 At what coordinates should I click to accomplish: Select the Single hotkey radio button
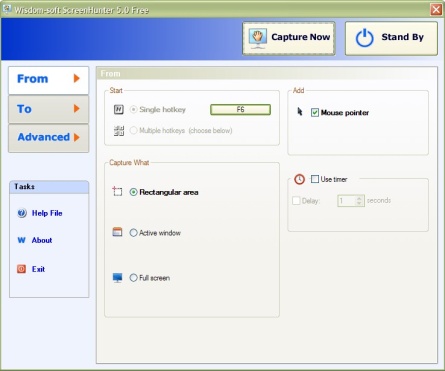pos(133,109)
